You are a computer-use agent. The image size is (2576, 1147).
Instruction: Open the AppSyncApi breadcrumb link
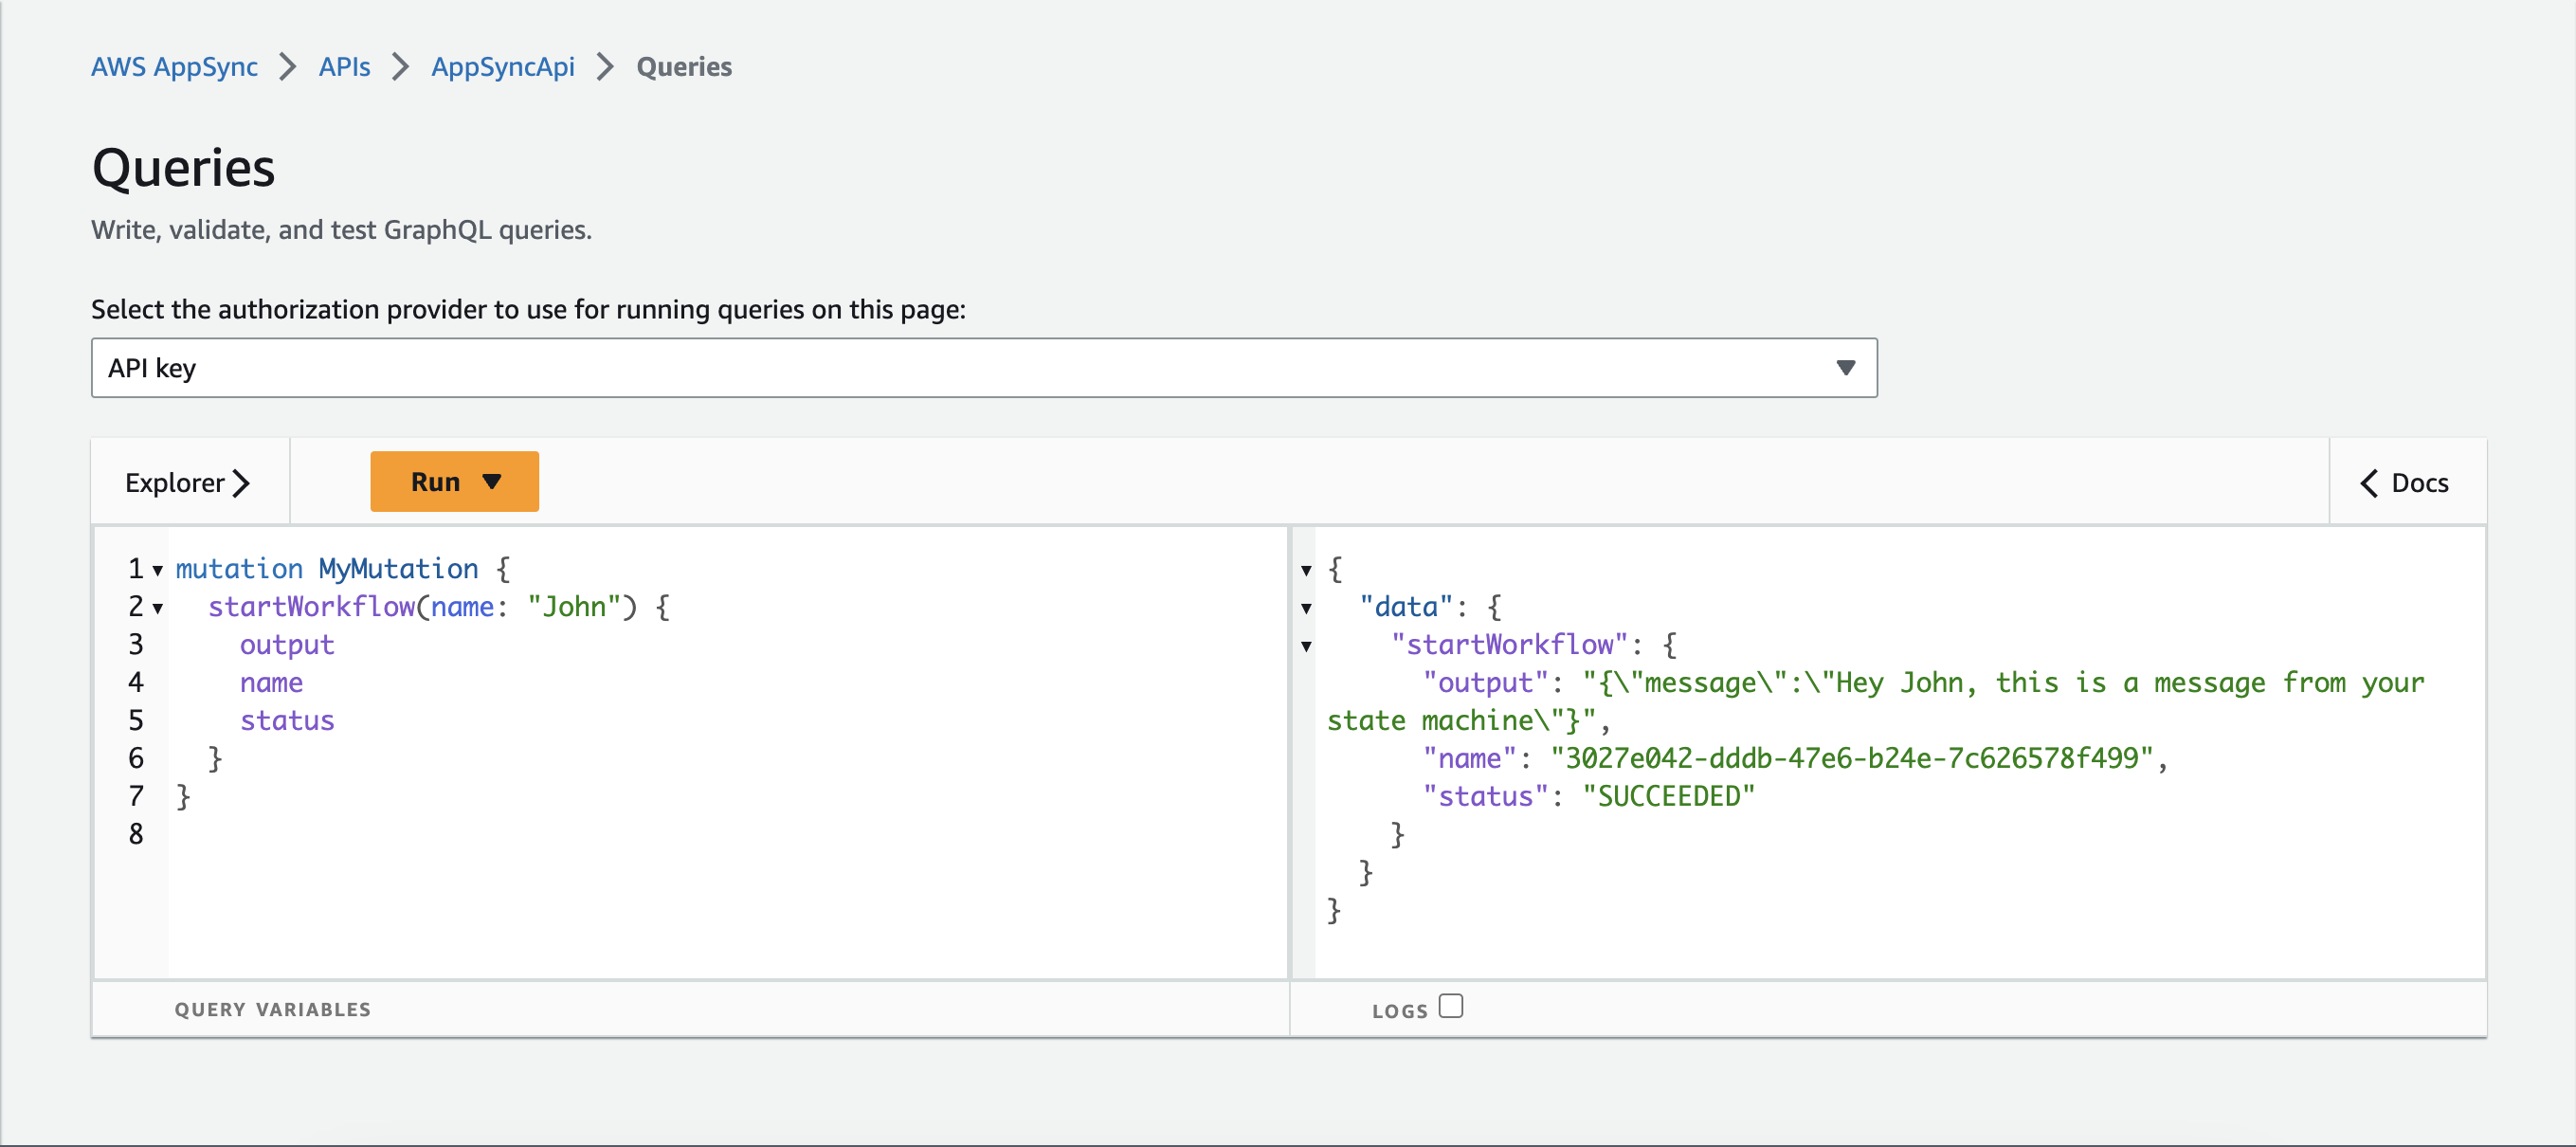tap(503, 67)
